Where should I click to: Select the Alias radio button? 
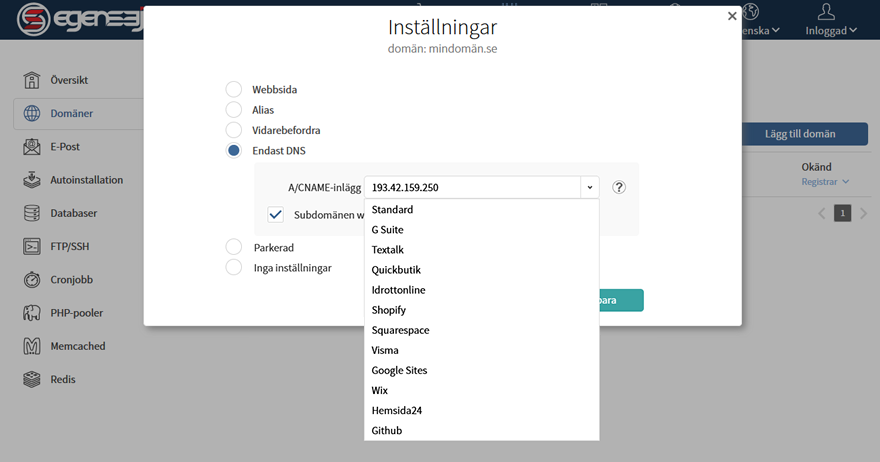pos(233,109)
